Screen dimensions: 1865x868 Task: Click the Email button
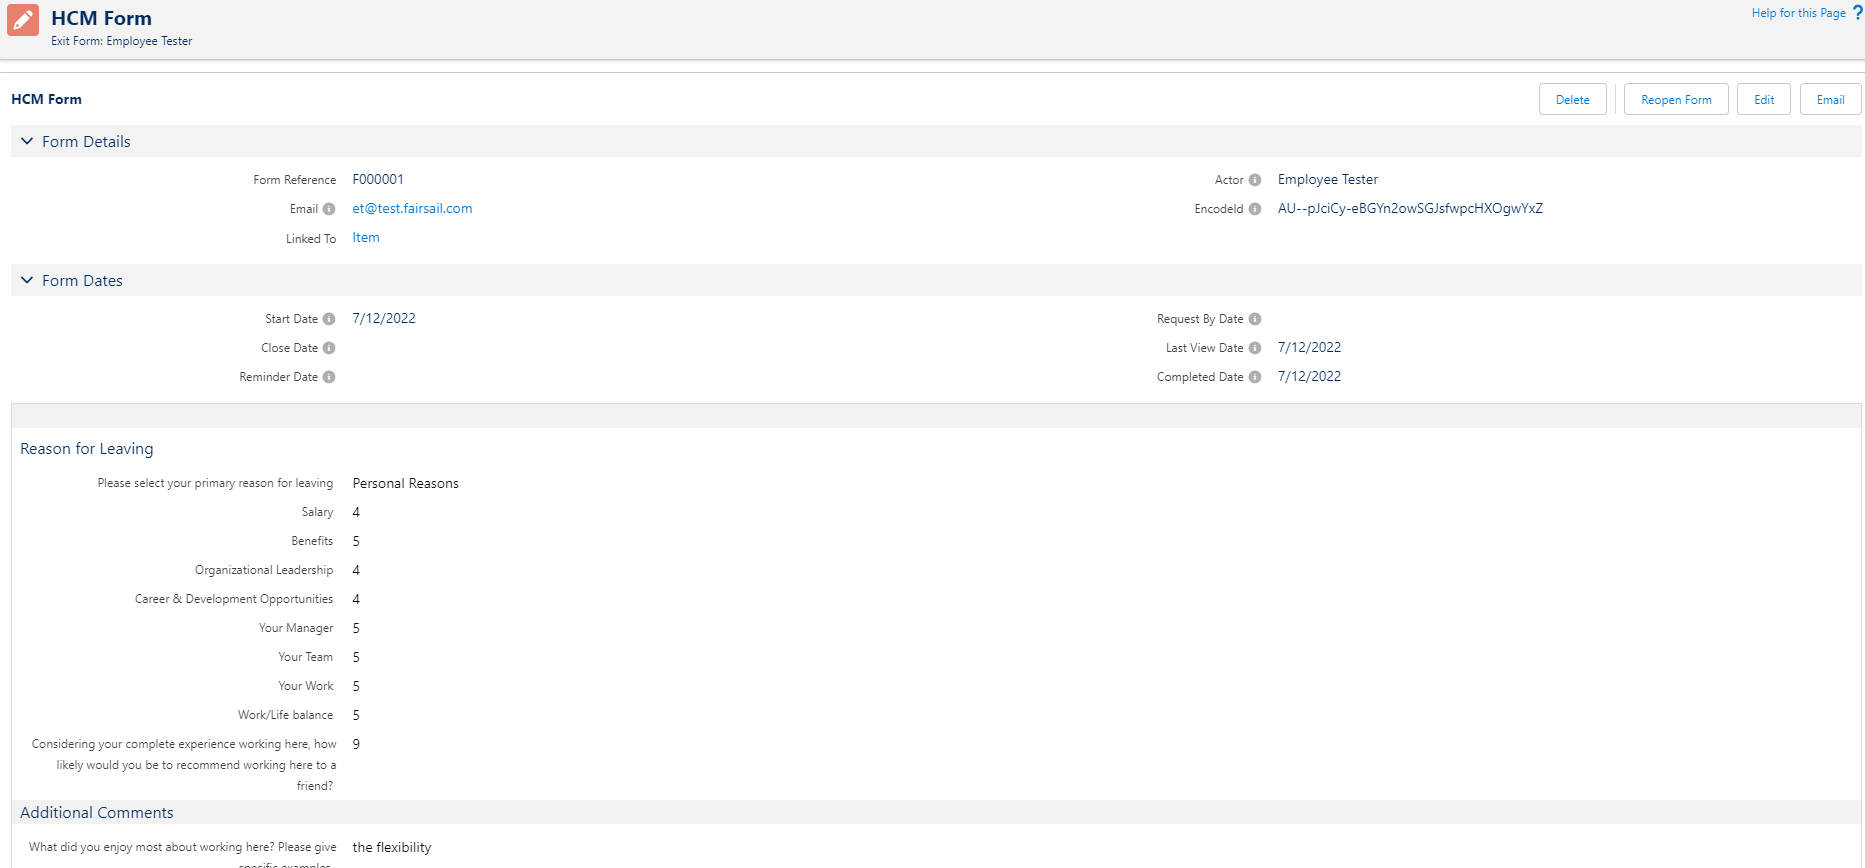pyautogui.click(x=1831, y=99)
